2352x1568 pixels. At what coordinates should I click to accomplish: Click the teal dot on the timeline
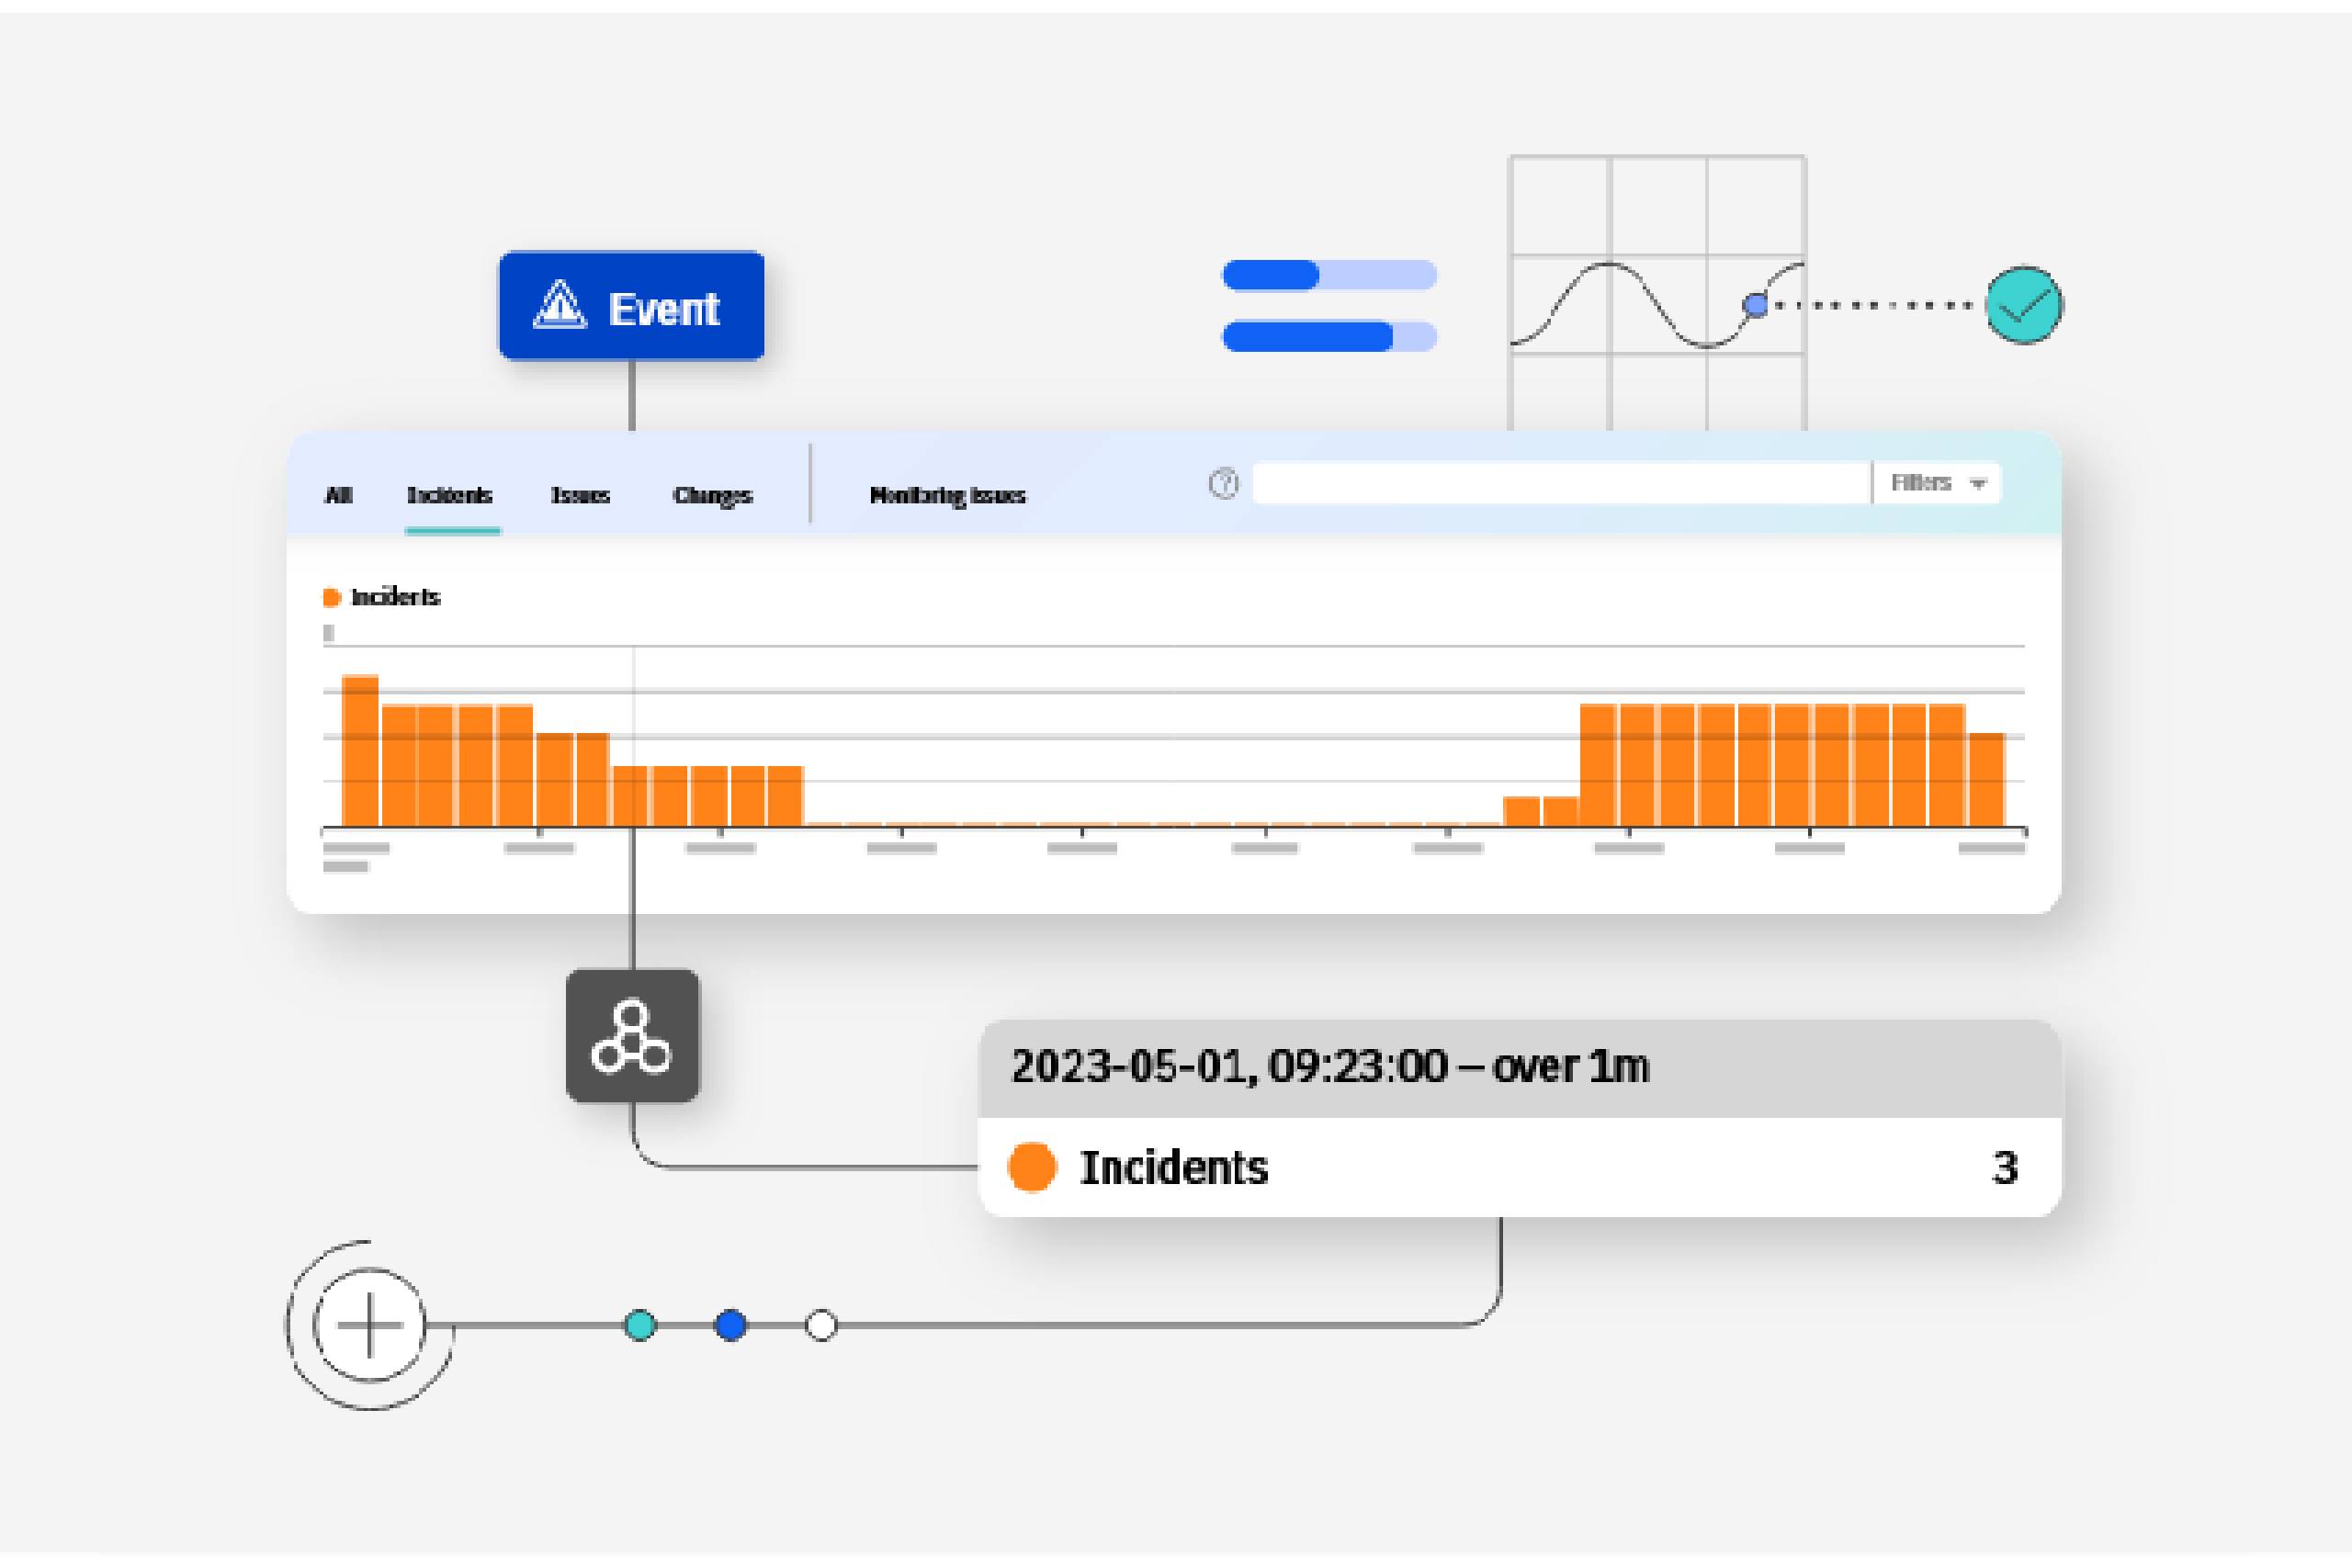click(x=640, y=1326)
